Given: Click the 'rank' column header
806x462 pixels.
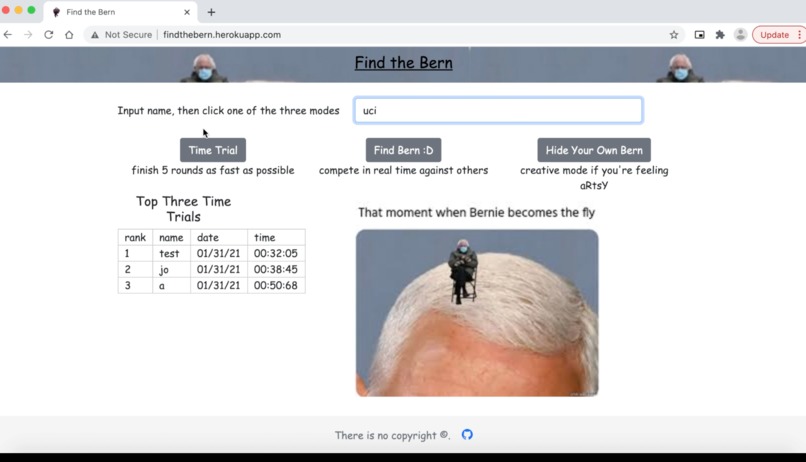Looking at the screenshot, I should tap(135, 237).
